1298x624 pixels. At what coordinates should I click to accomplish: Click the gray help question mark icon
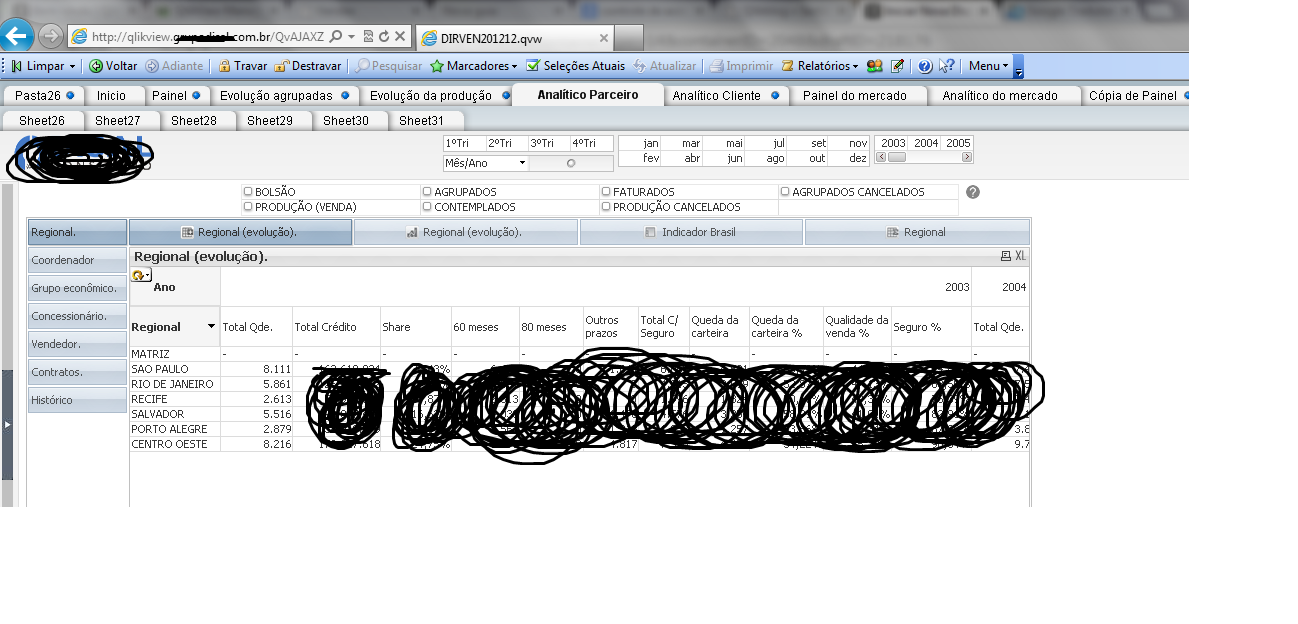[x=973, y=192]
